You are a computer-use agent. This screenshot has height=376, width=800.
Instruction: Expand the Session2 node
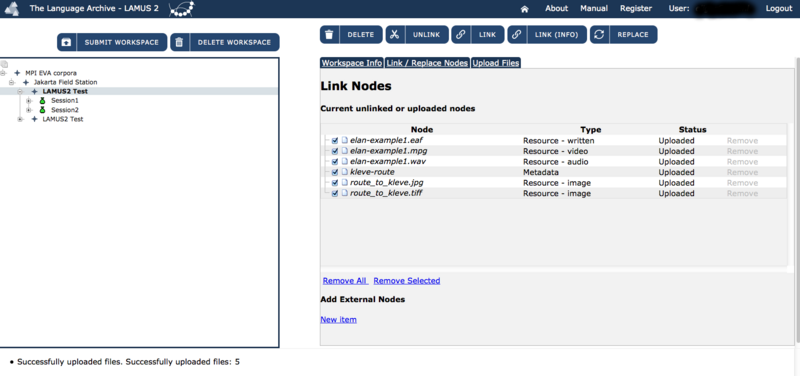click(x=29, y=110)
